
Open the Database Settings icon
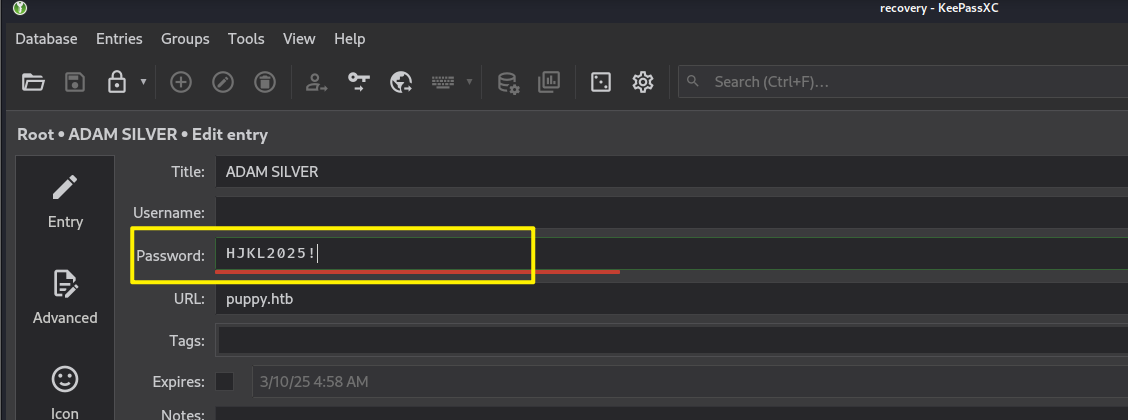coord(509,83)
